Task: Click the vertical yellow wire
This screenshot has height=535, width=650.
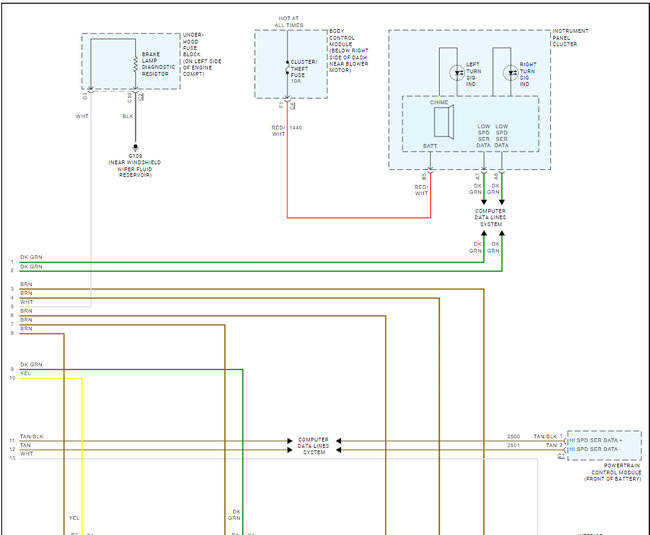Action: 82,456
